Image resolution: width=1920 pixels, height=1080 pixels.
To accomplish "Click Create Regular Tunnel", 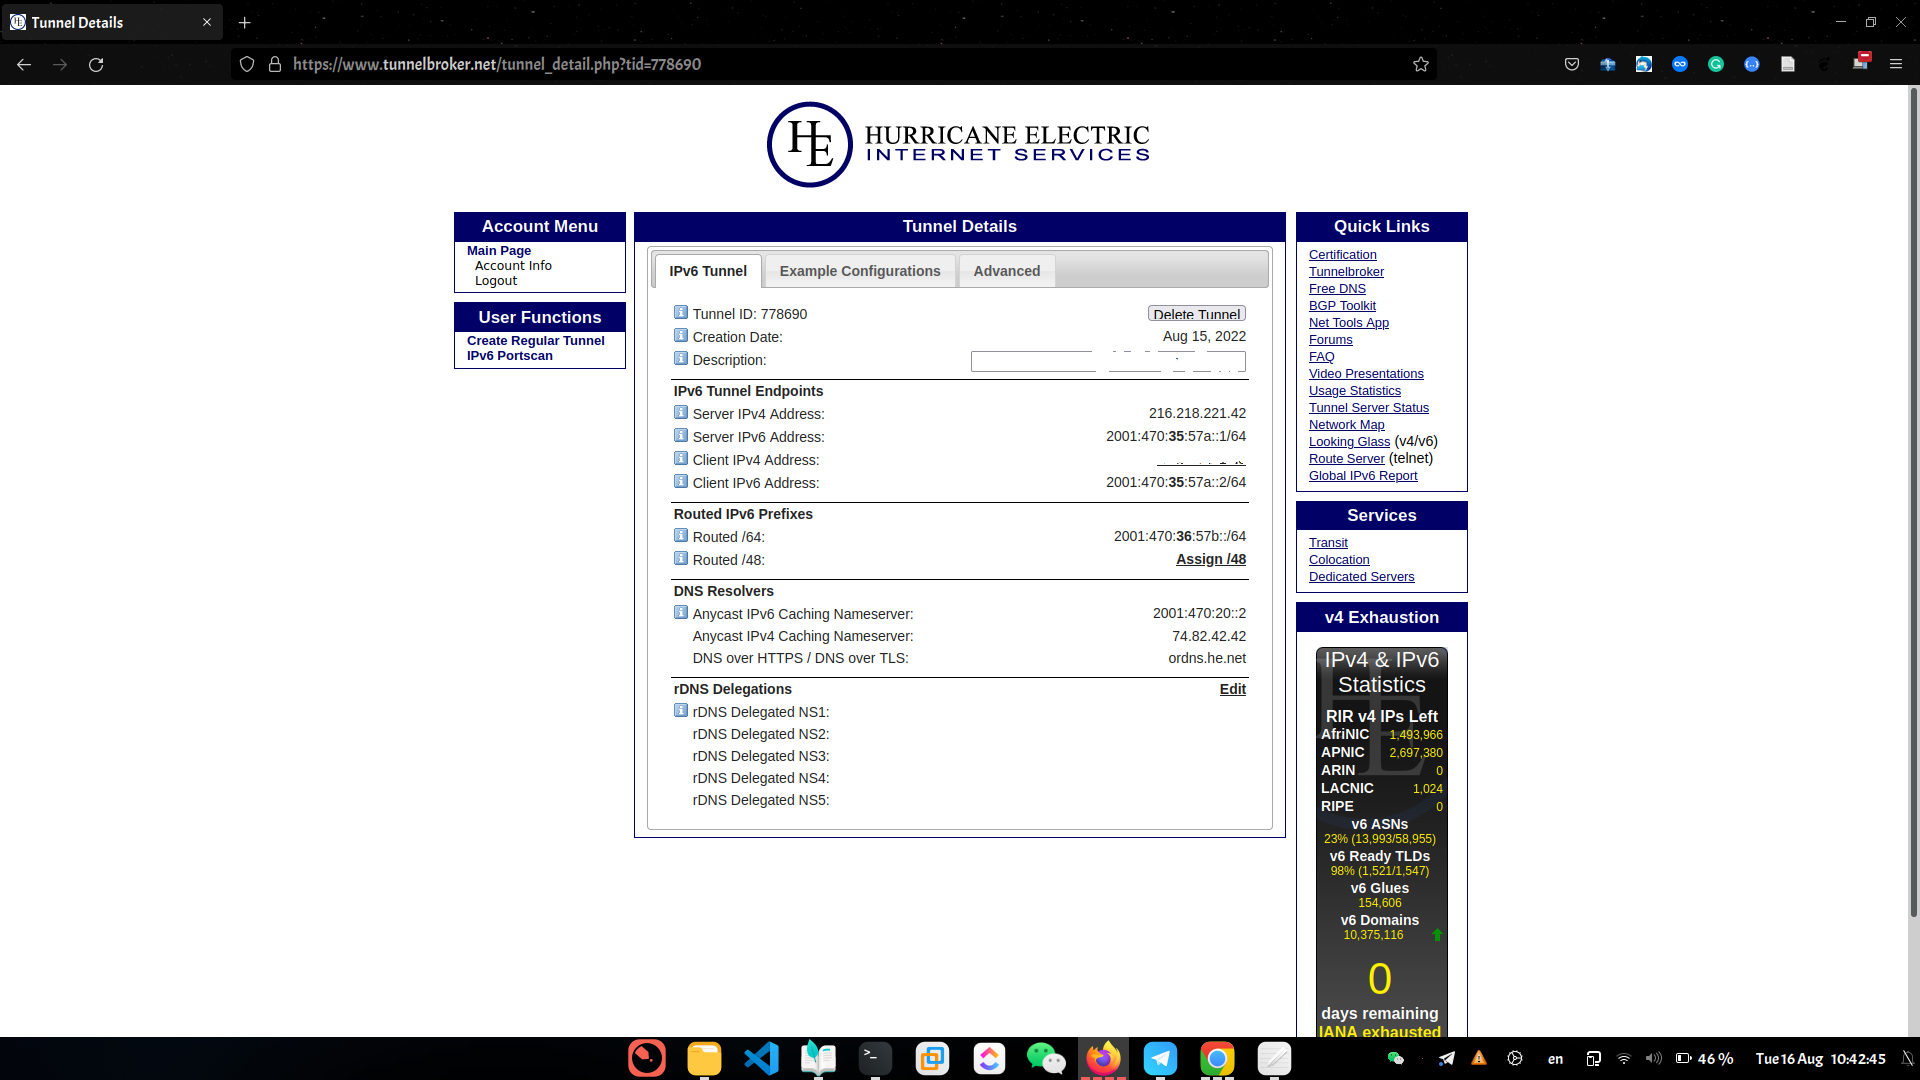I will coord(535,340).
